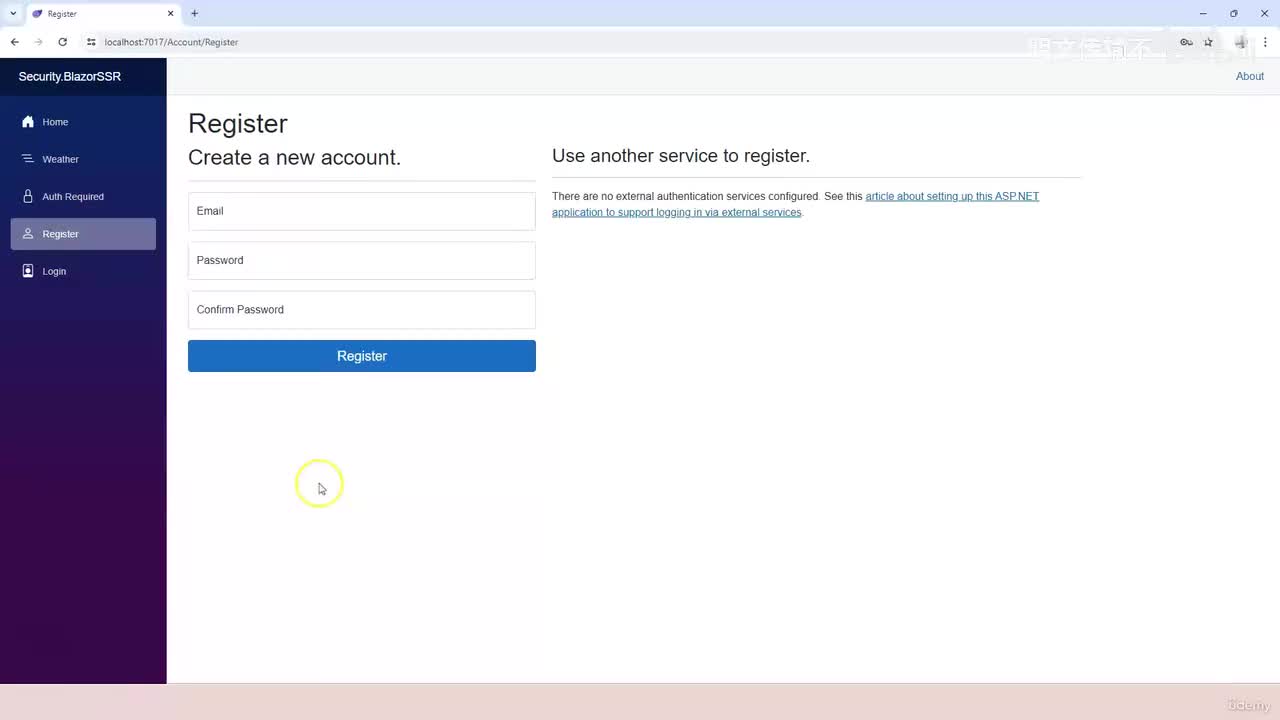Image resolution: width=1280 pixels, height=720 pixels.
Task: Click the Weather list icon
Action: [28, 159]
